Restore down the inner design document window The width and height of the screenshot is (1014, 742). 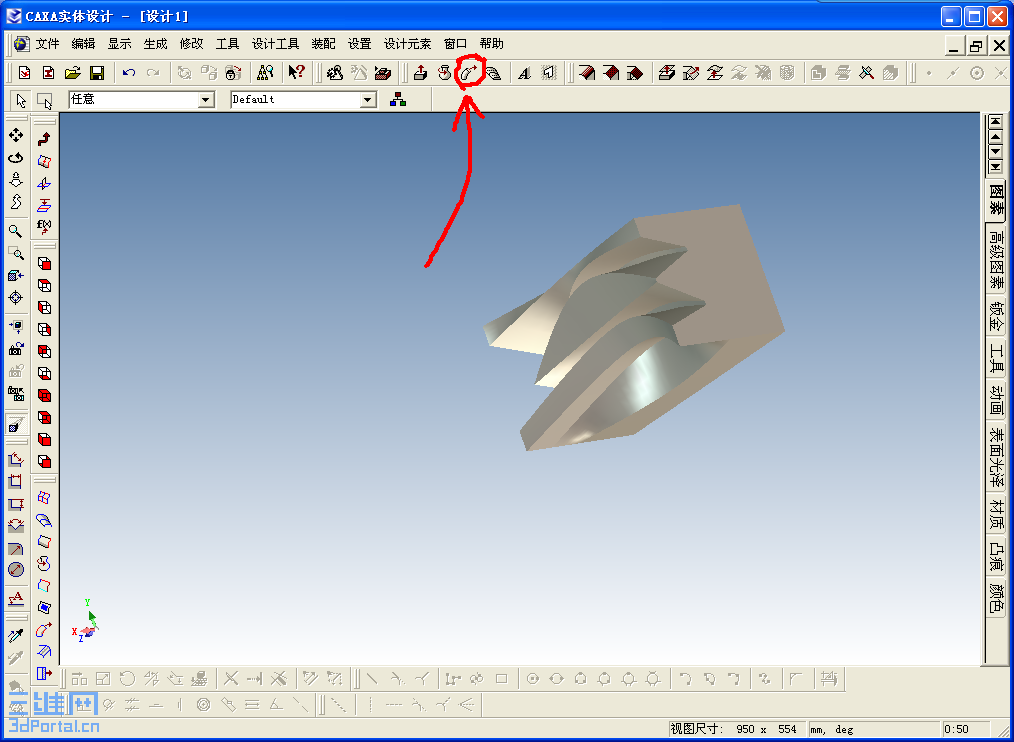pyautogui.click(x=976, y=45)
